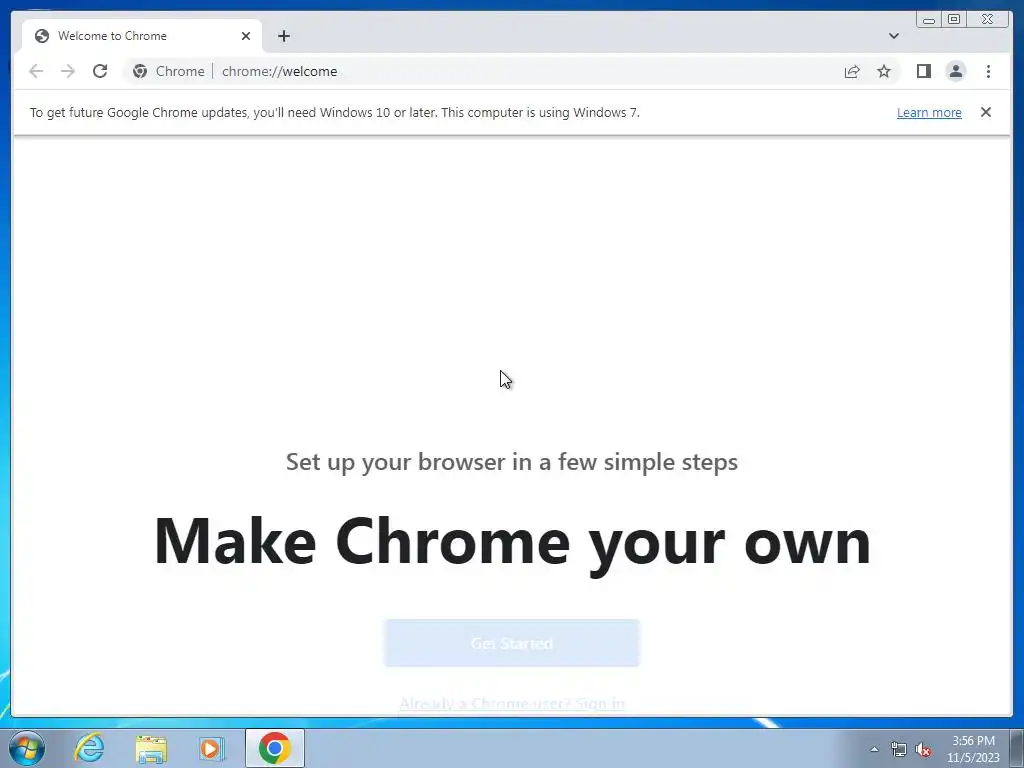Screen dimensions: 1024x768
Task: Click the browser Back arrow
Action: tap(36, 71)
